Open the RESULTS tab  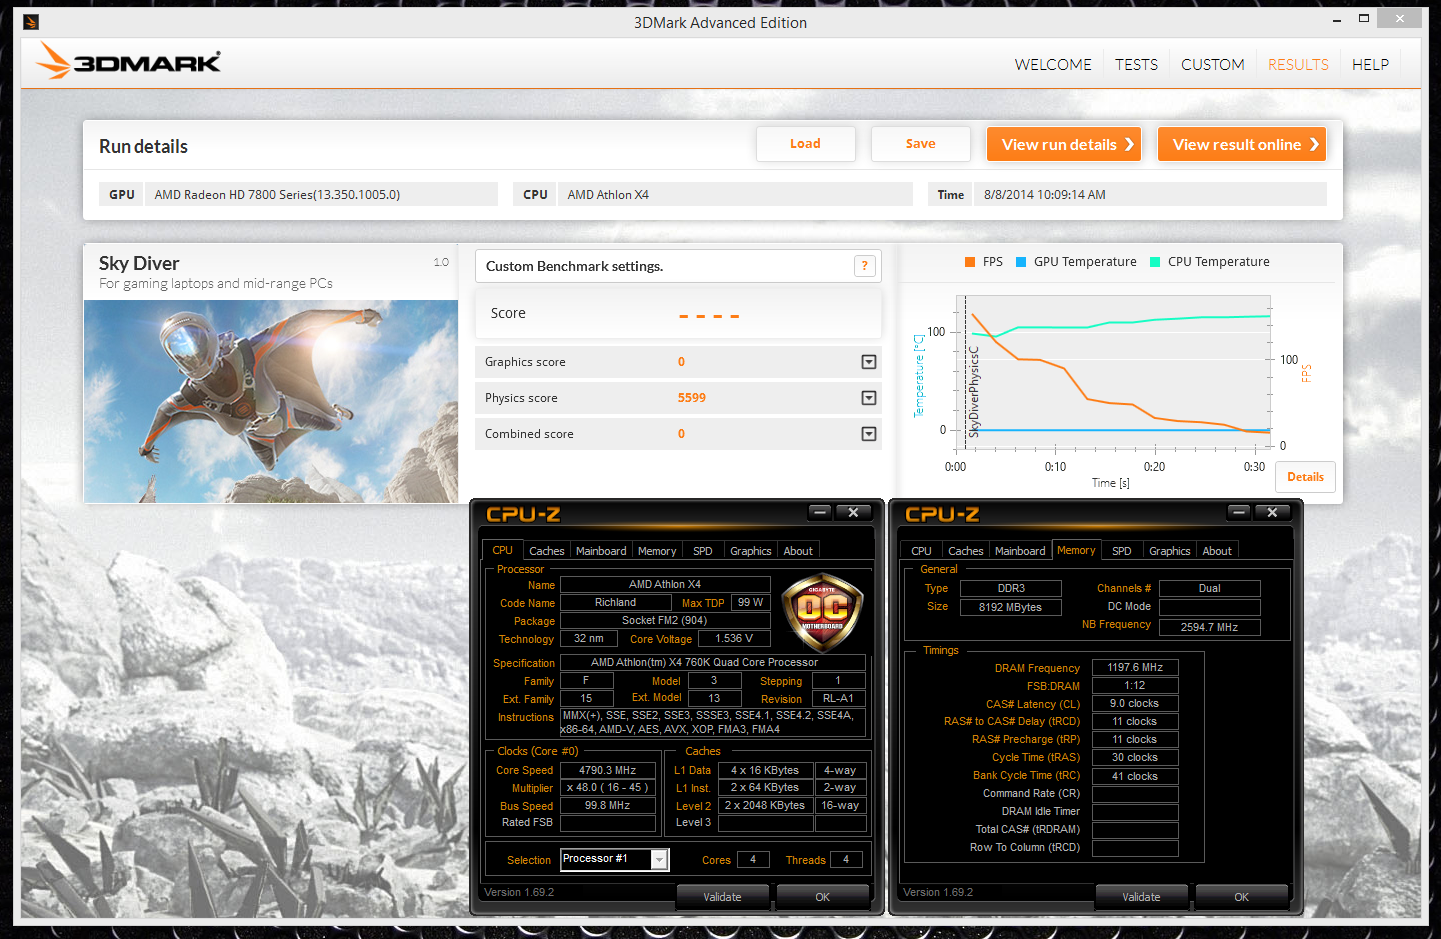pos(1298,64)
